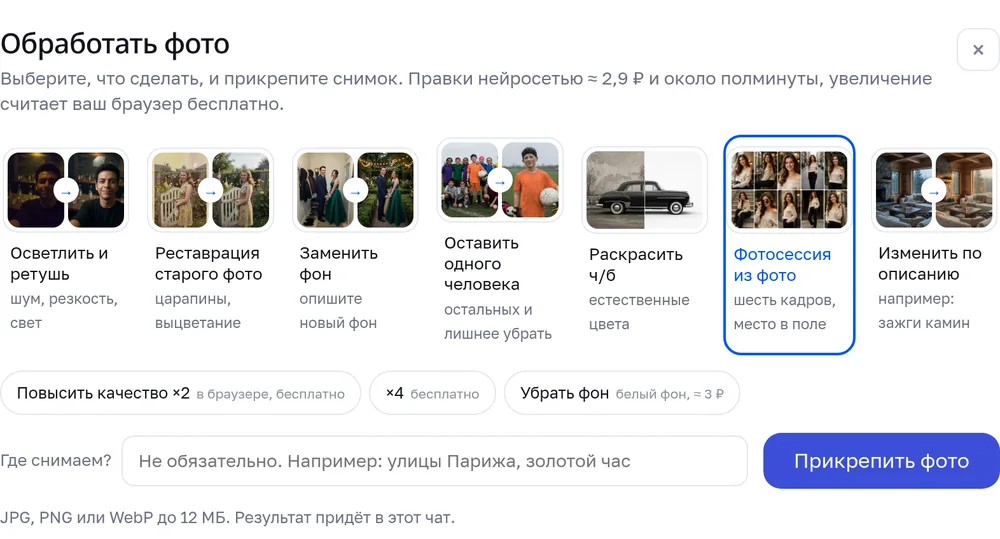The height and width of the screenshot is (539, 1000).
Task: Pick the Изменить по описанию card
Action: (x=934, y=245)
